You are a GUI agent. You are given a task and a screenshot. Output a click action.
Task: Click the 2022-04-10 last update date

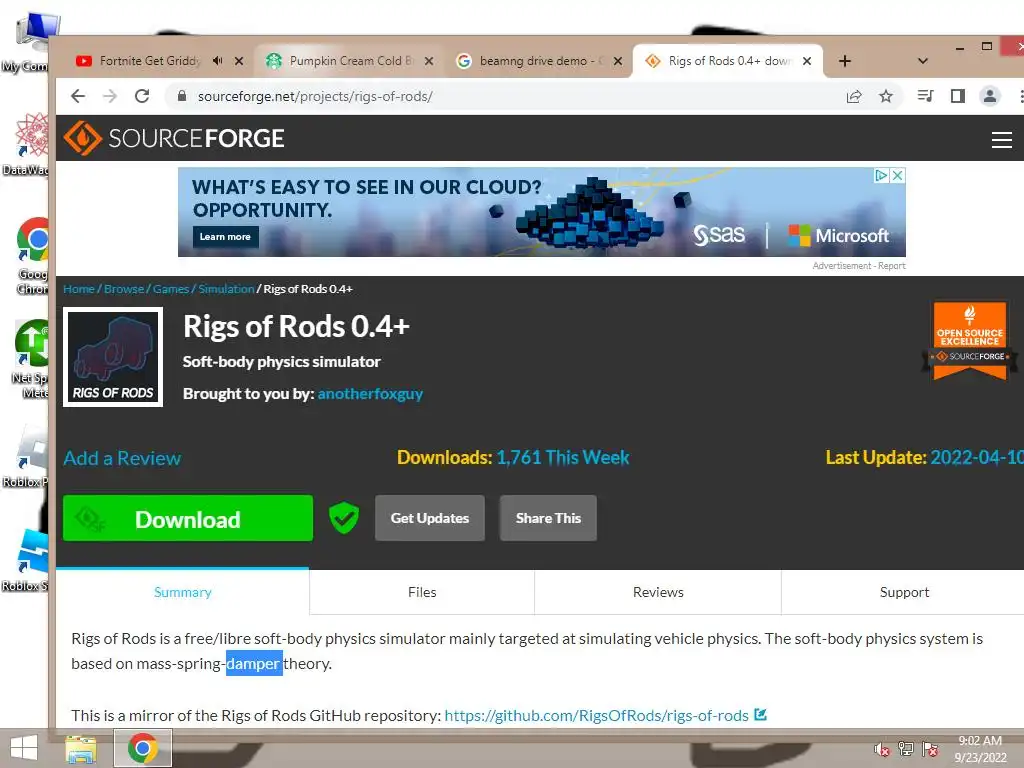[x=977, y=458]
